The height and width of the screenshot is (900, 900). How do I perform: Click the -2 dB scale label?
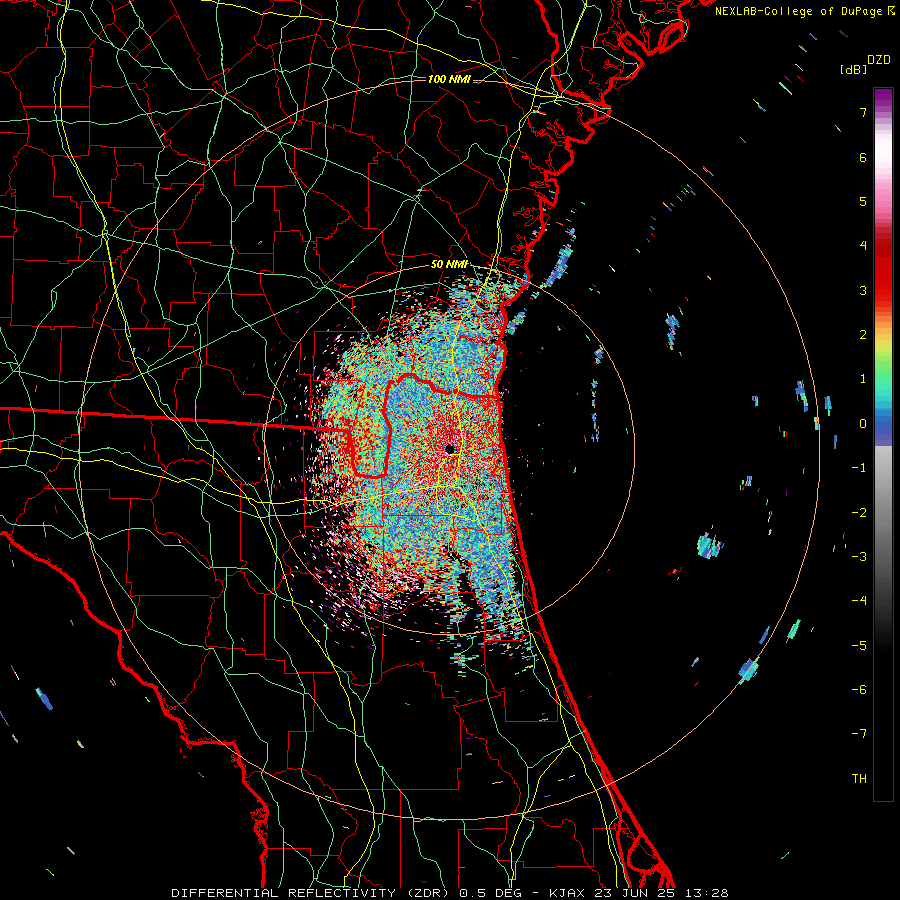(x=859, y=513)
